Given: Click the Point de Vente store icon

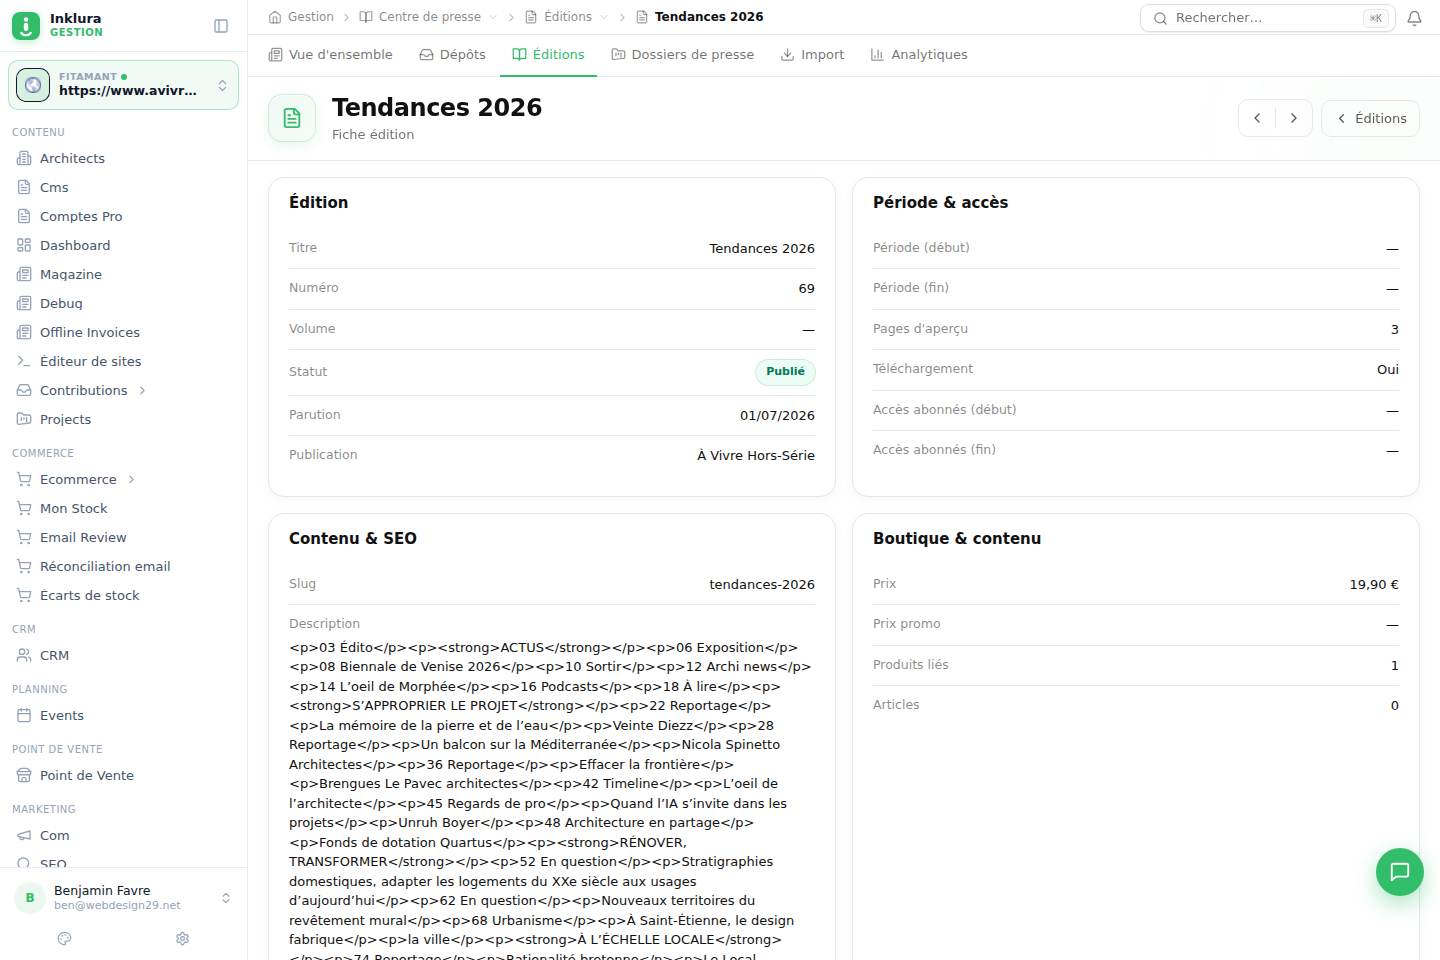Looking at the screenshot, I should 24,775.
